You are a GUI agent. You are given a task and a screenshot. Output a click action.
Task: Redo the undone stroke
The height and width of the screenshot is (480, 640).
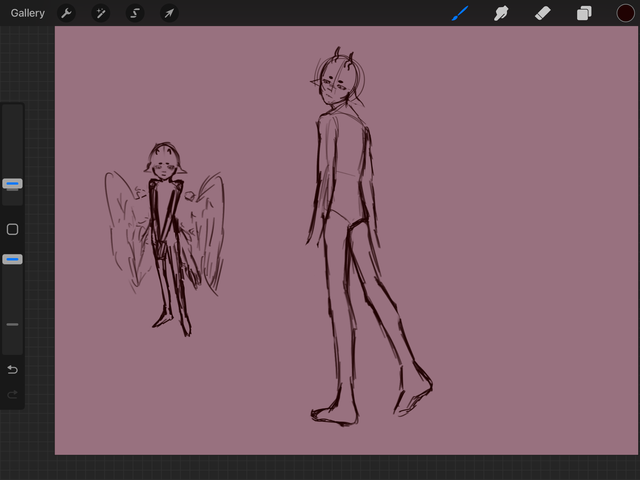point(12,394)
